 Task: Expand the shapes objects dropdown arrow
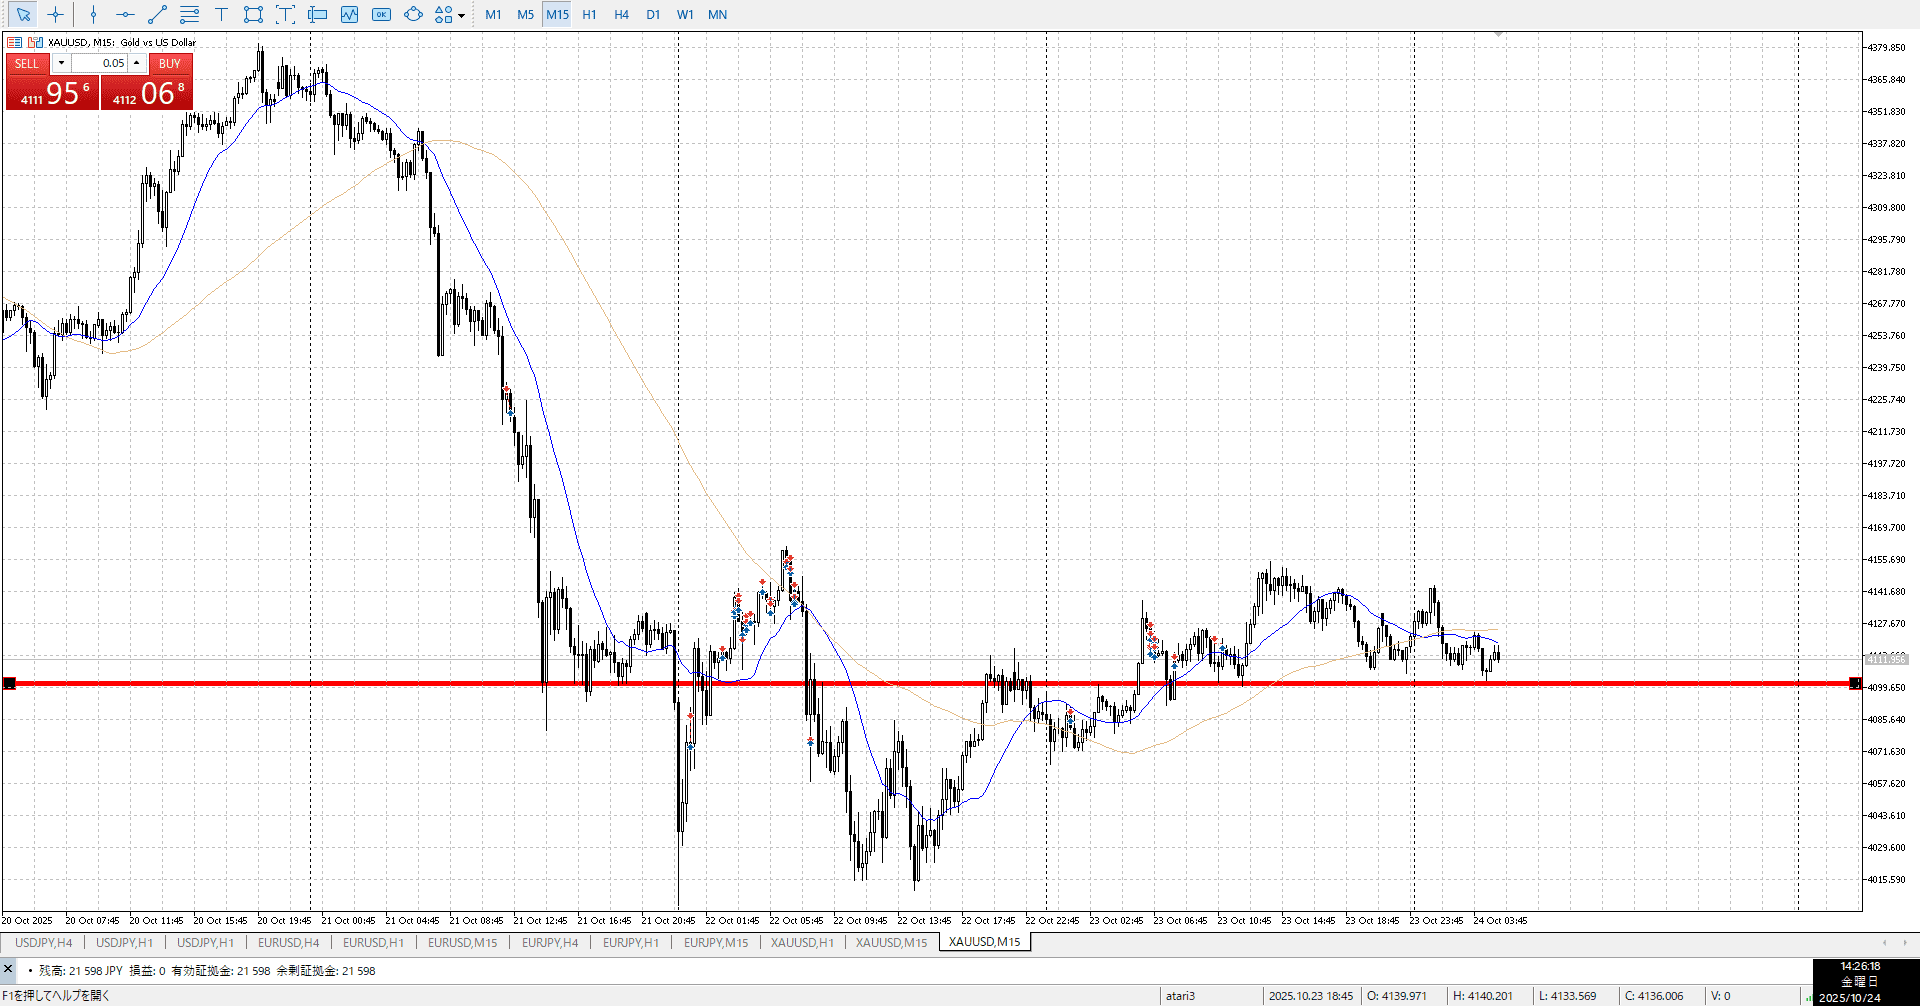461,15
